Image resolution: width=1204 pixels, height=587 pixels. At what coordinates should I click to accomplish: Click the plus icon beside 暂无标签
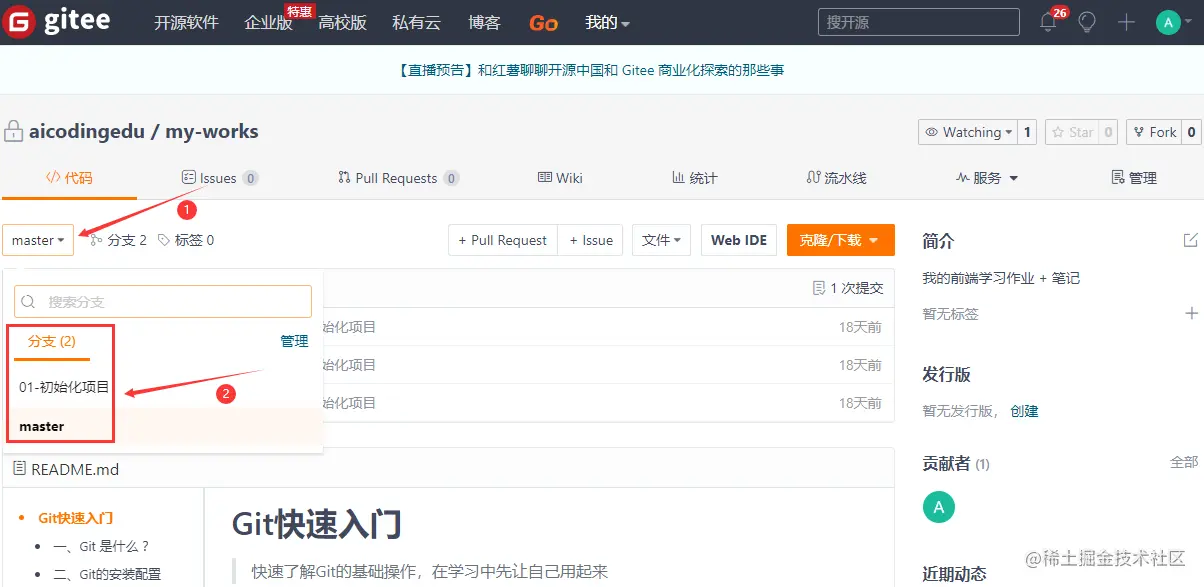[1191, 313]
